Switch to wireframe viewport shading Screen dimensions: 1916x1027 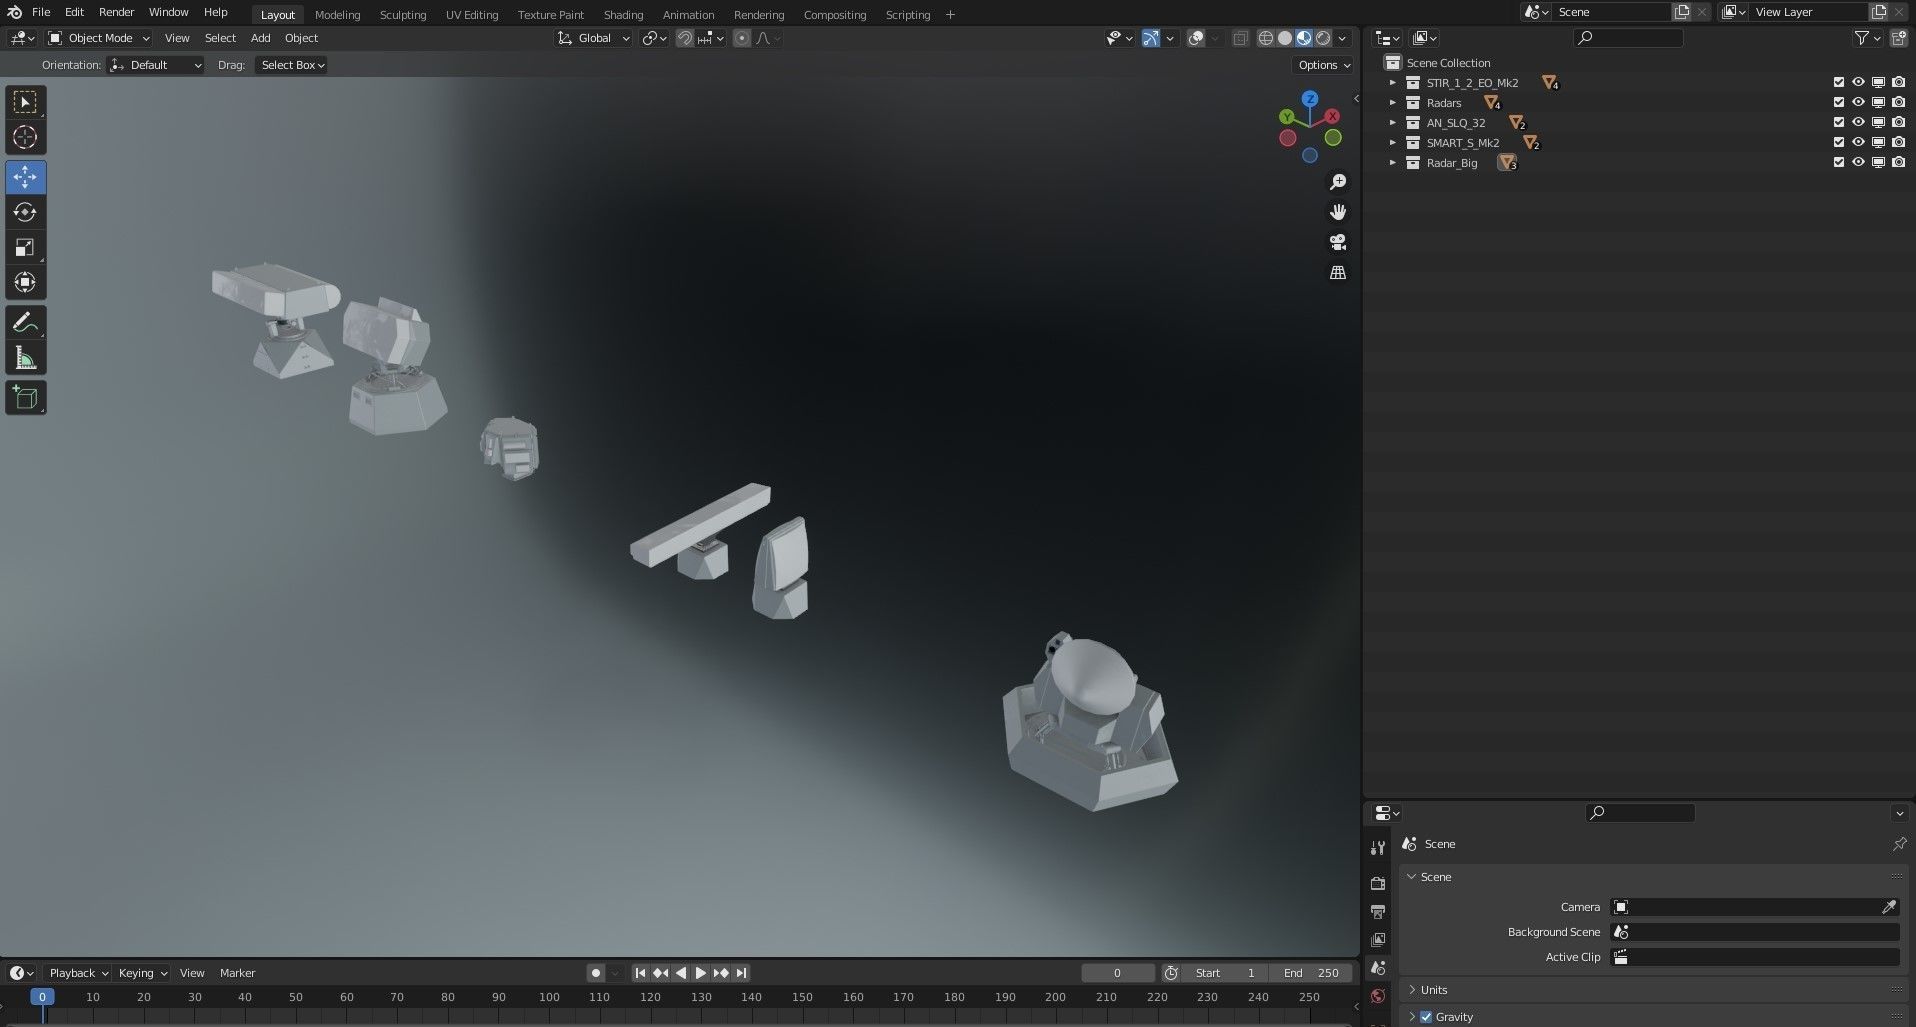pyautogui.click(x=1266, y=38)
